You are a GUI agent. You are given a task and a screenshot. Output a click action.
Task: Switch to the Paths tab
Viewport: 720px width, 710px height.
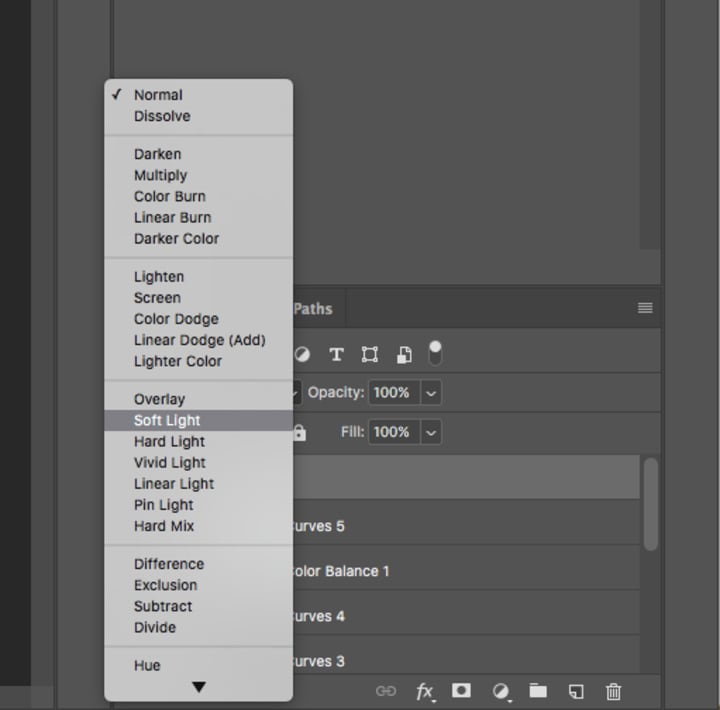pyautogui.click(x=313, y=309)
